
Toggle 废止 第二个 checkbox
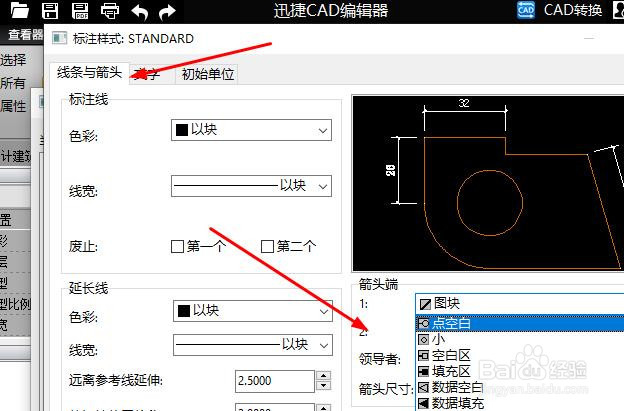[x=267, y=247]
